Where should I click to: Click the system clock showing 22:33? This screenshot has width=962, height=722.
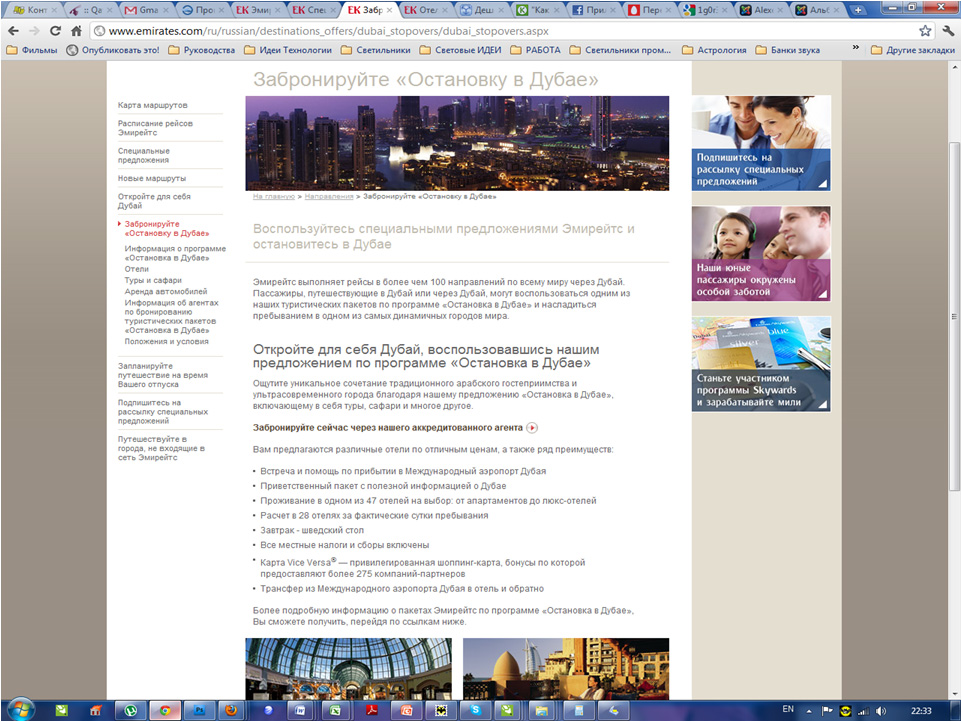[921, 711]
